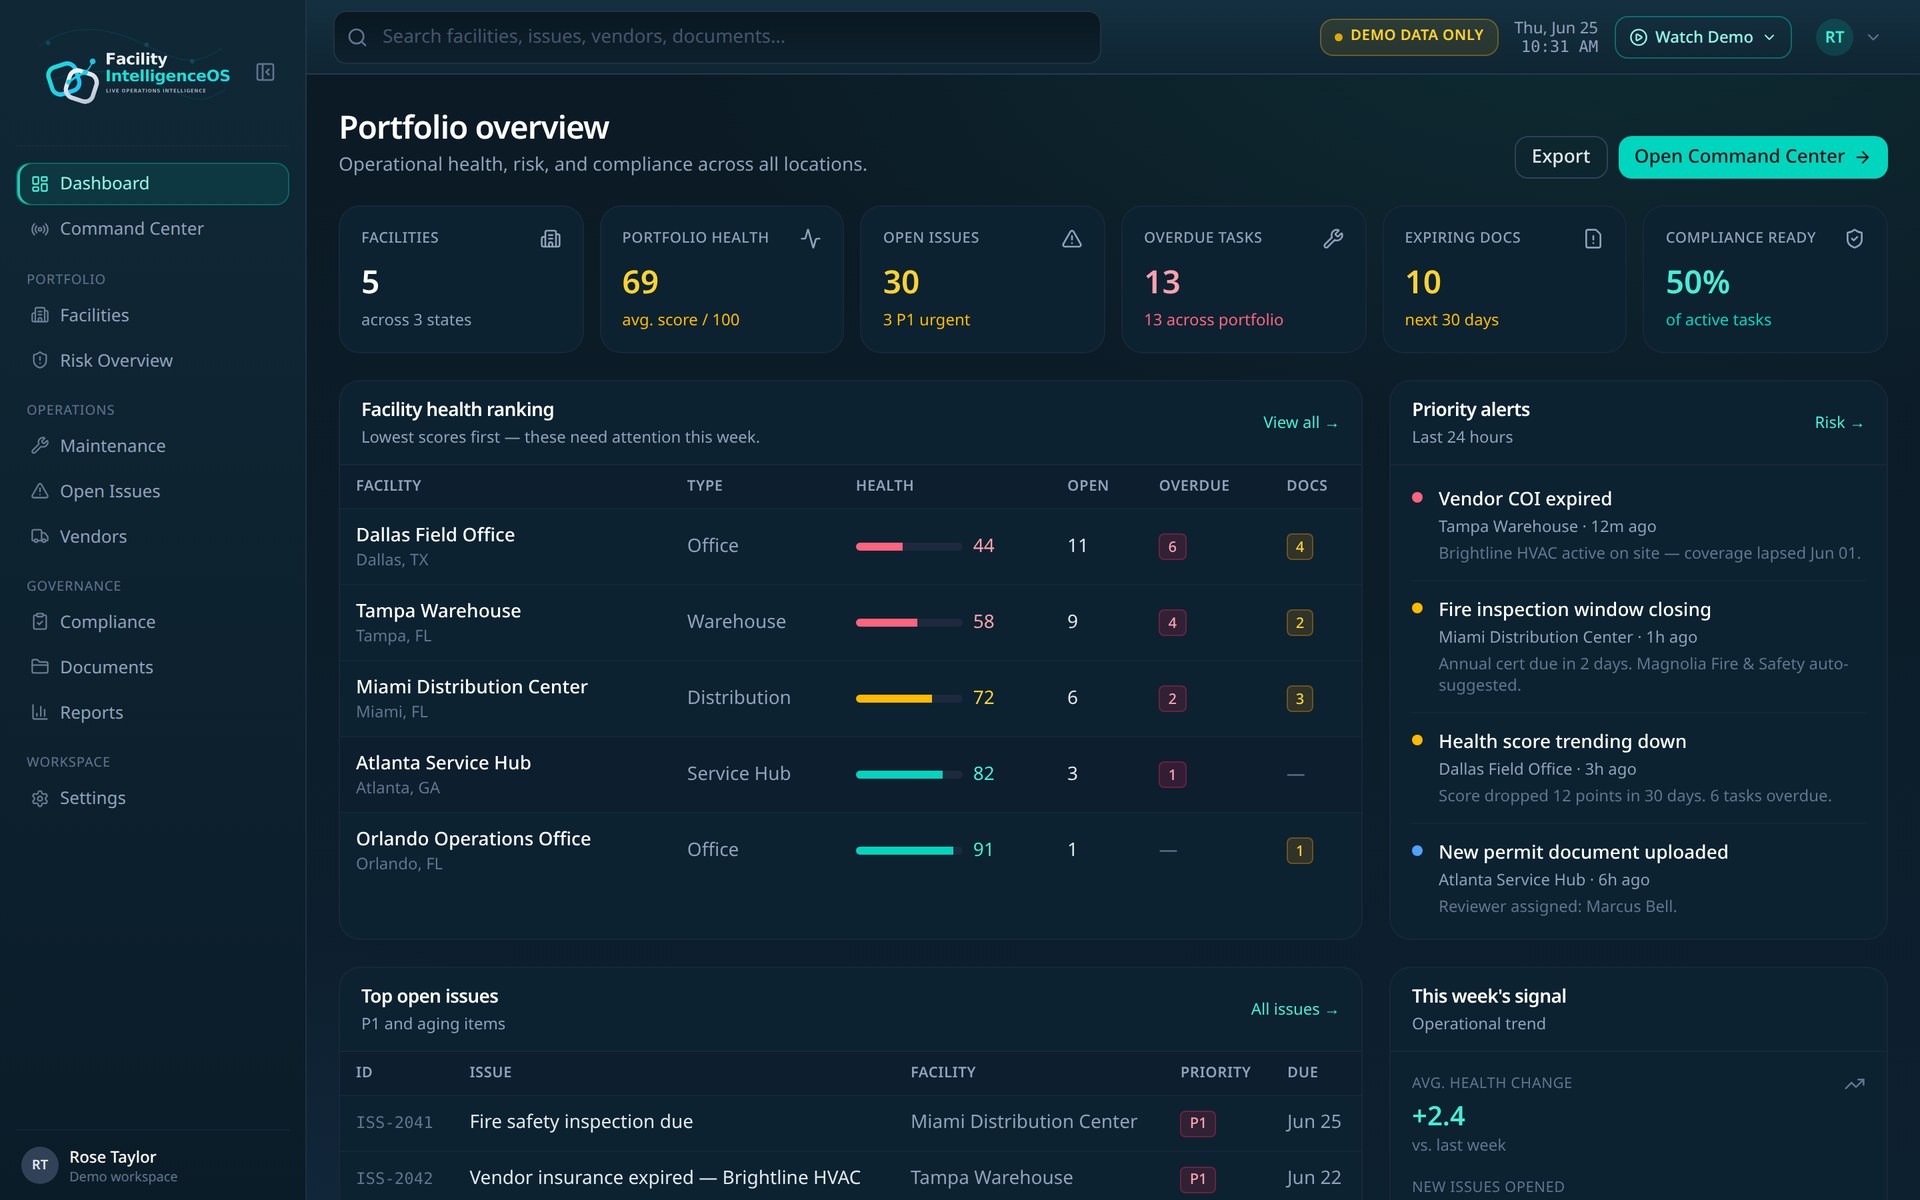Click the Open Issues warning triangle icon in the sidebar

pos(40,491)
